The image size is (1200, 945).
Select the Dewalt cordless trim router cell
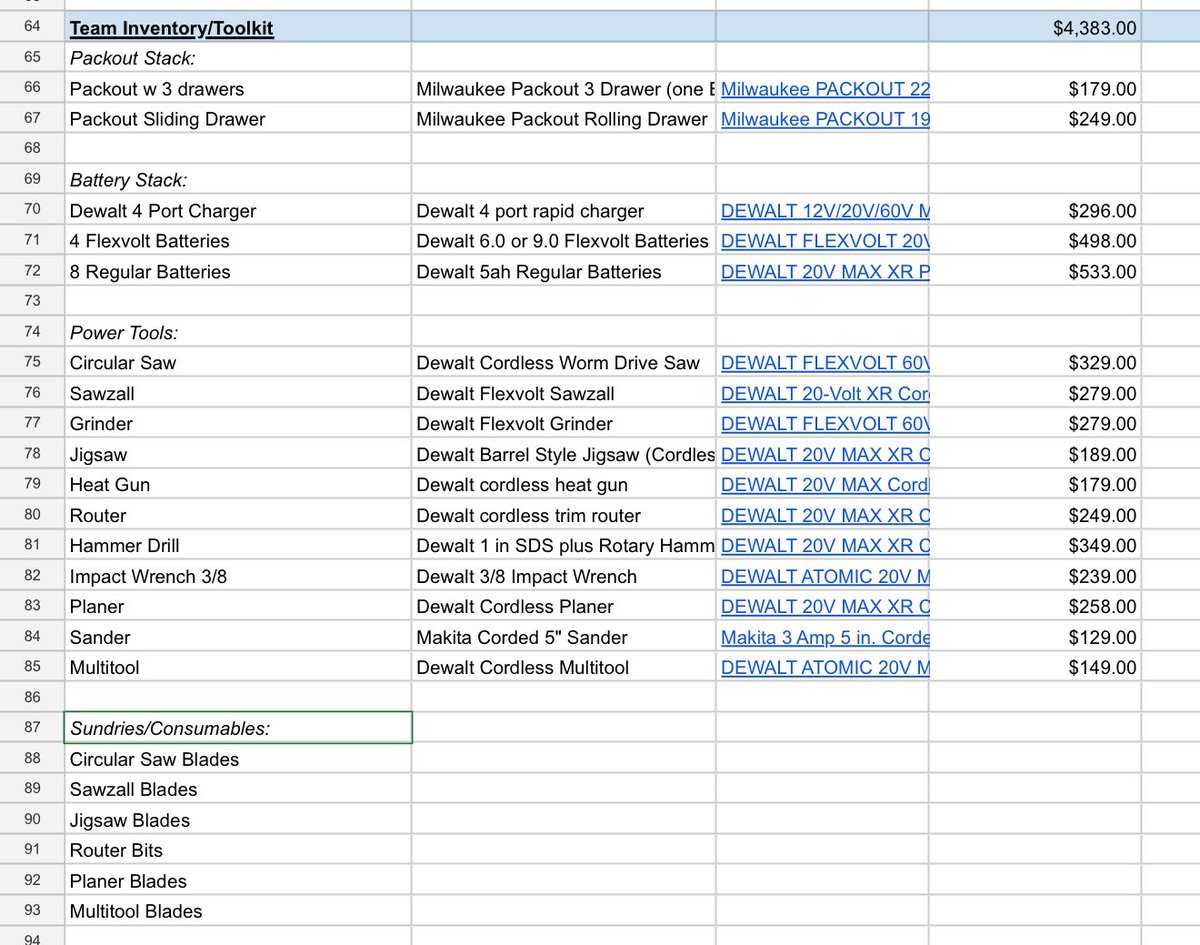tap(564, 516)
